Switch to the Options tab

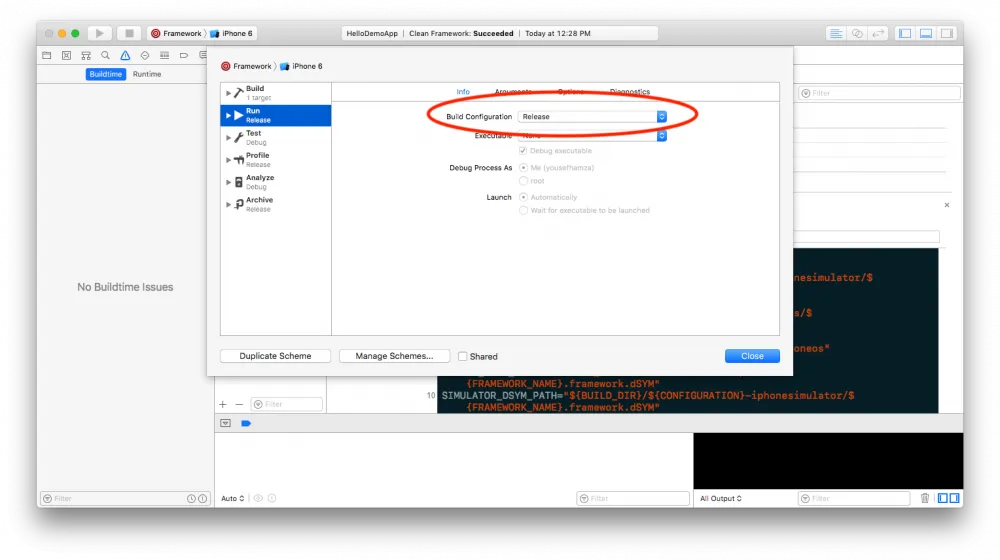coord(571,92)
